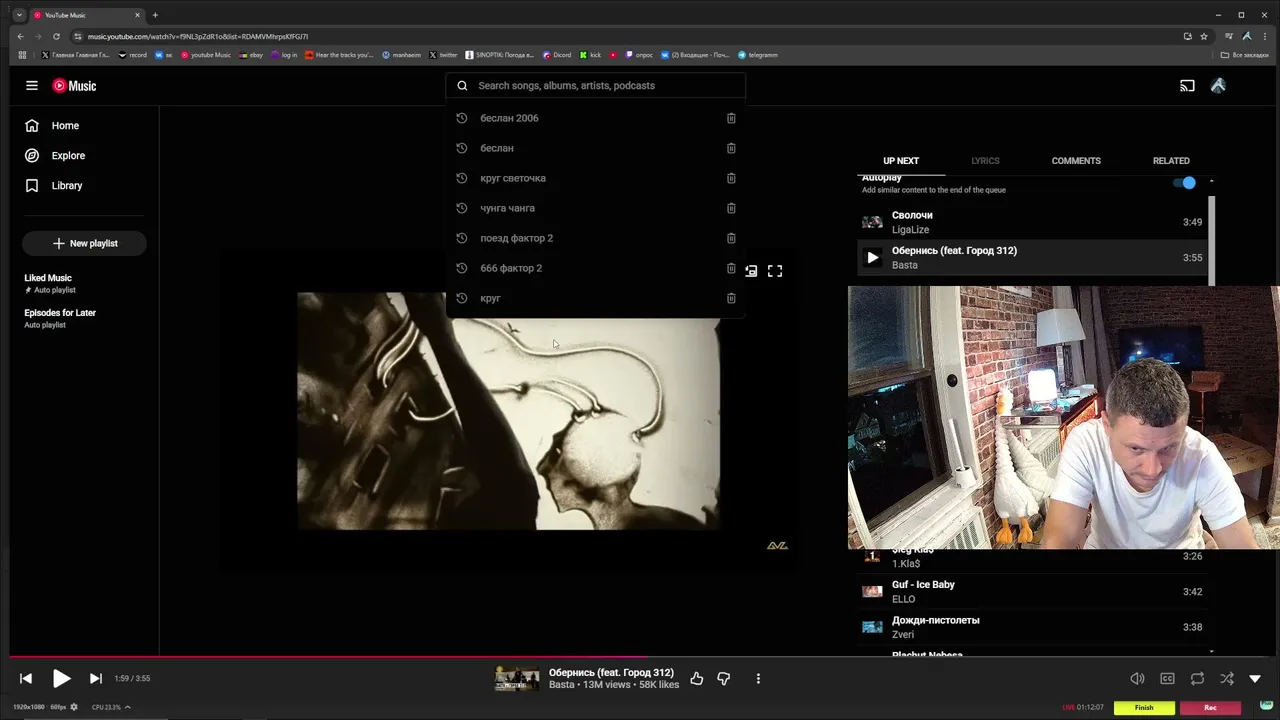Viewport: 1280px width, 720px height.
Task: Open the 'youtube Music' bookmark
Action: (206, 55)
